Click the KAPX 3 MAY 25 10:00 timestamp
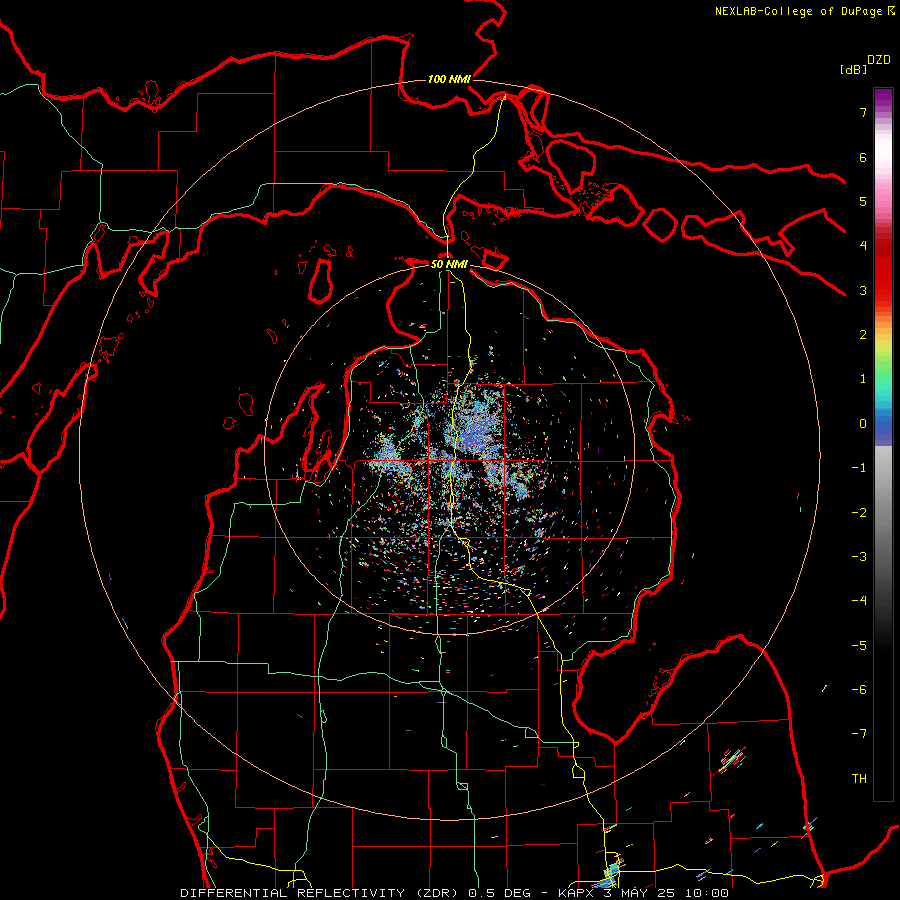Viewport: 900px width, 900px height. [x=643, y=893]
